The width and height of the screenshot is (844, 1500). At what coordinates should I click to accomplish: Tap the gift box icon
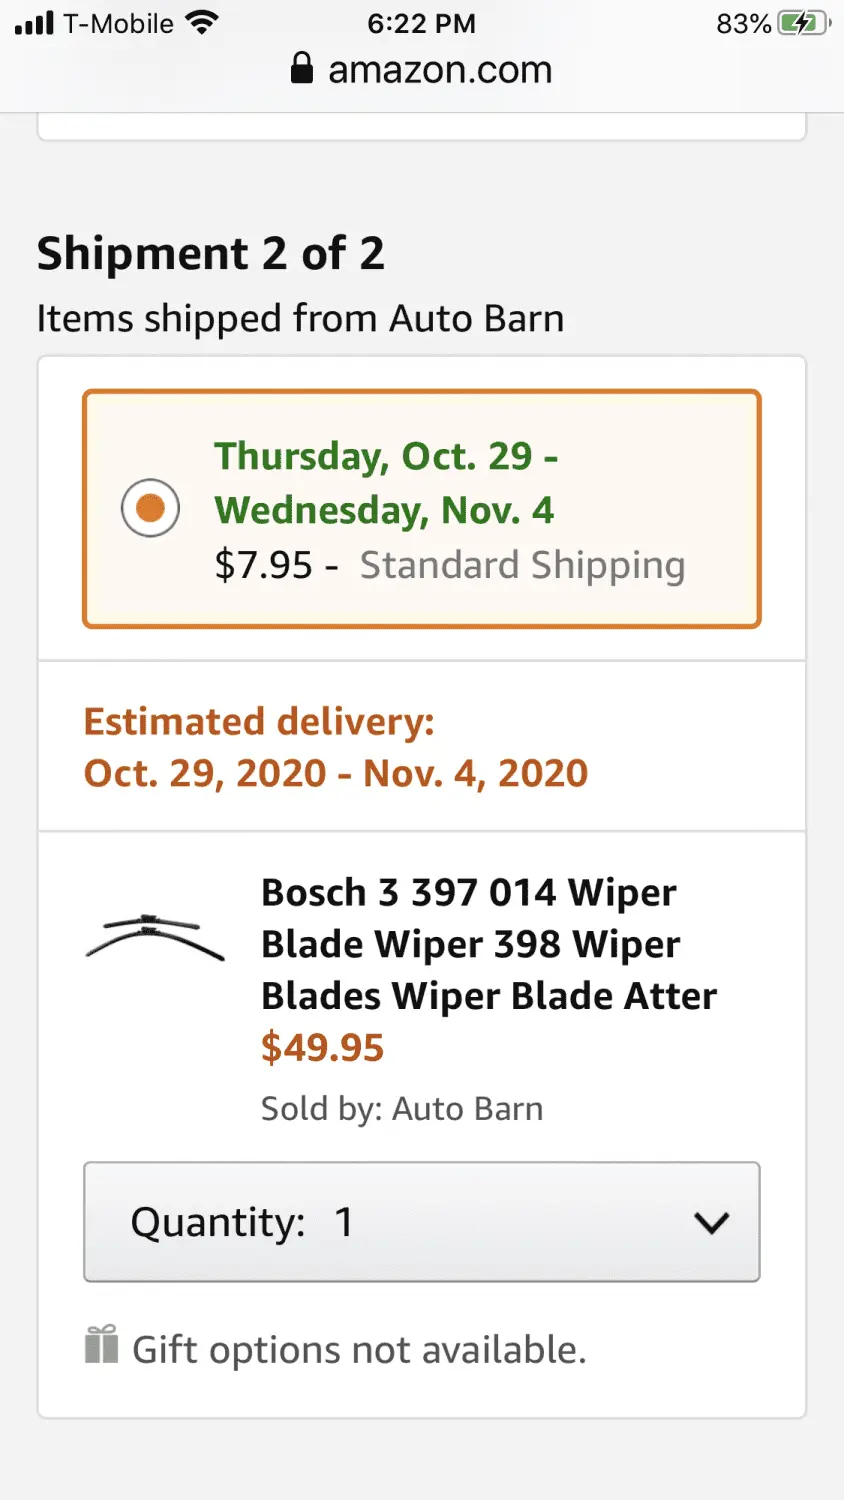[x=101, y=1344]
